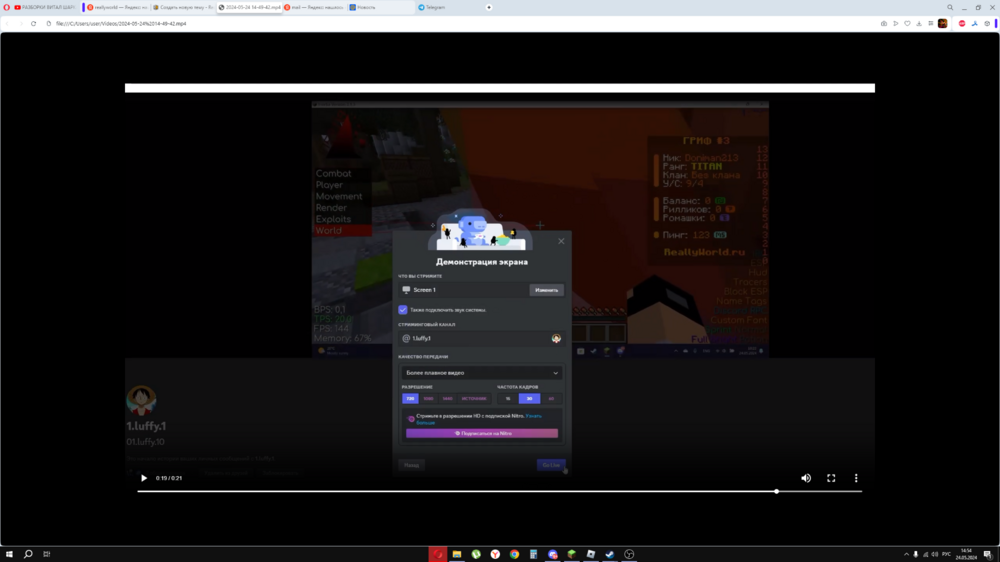Close the Демонстрация экрана dialog
The image size is (1000, 562).
click(x=561, y=241)
